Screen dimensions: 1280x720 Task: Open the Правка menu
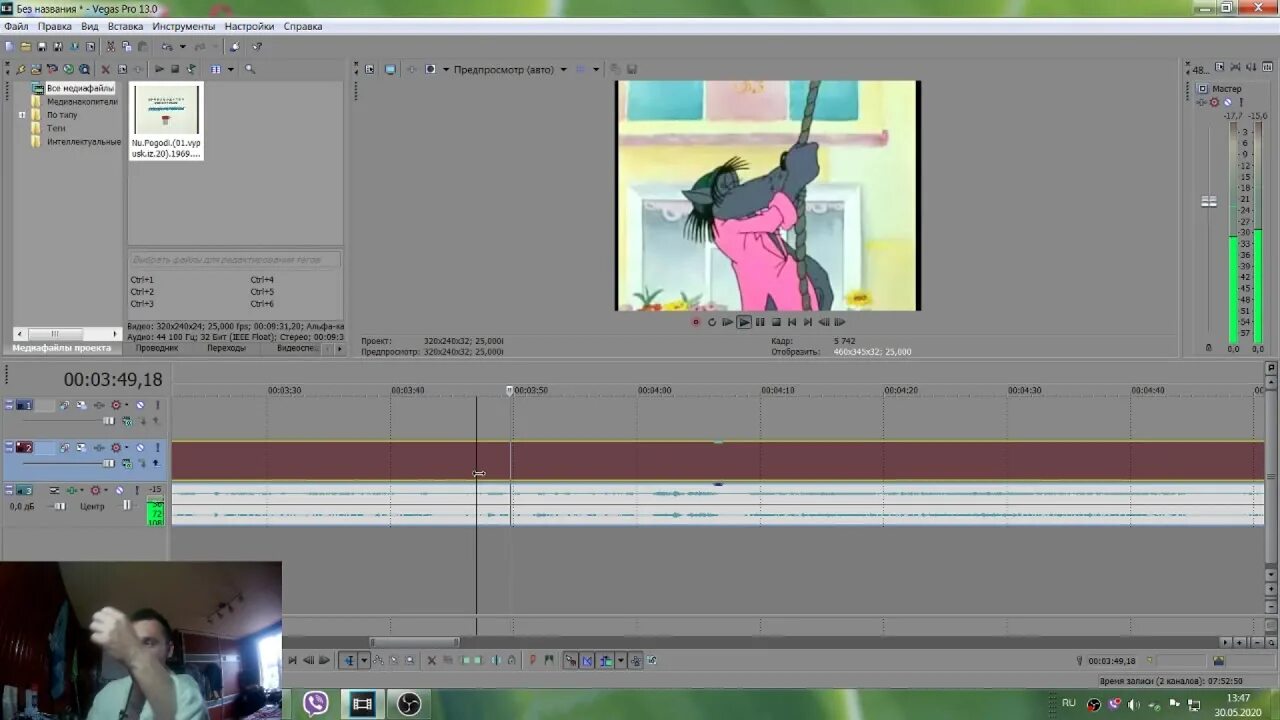[x=55, y=26]
